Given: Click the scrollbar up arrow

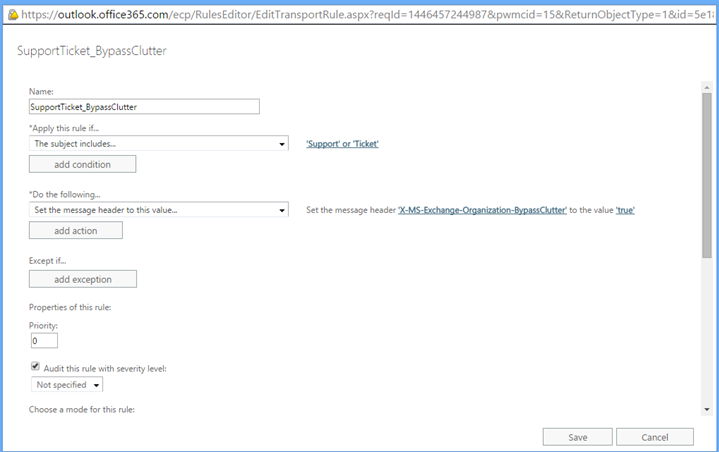Looking at the screenshot, I should pyautogui.click(x=707, y=88).
